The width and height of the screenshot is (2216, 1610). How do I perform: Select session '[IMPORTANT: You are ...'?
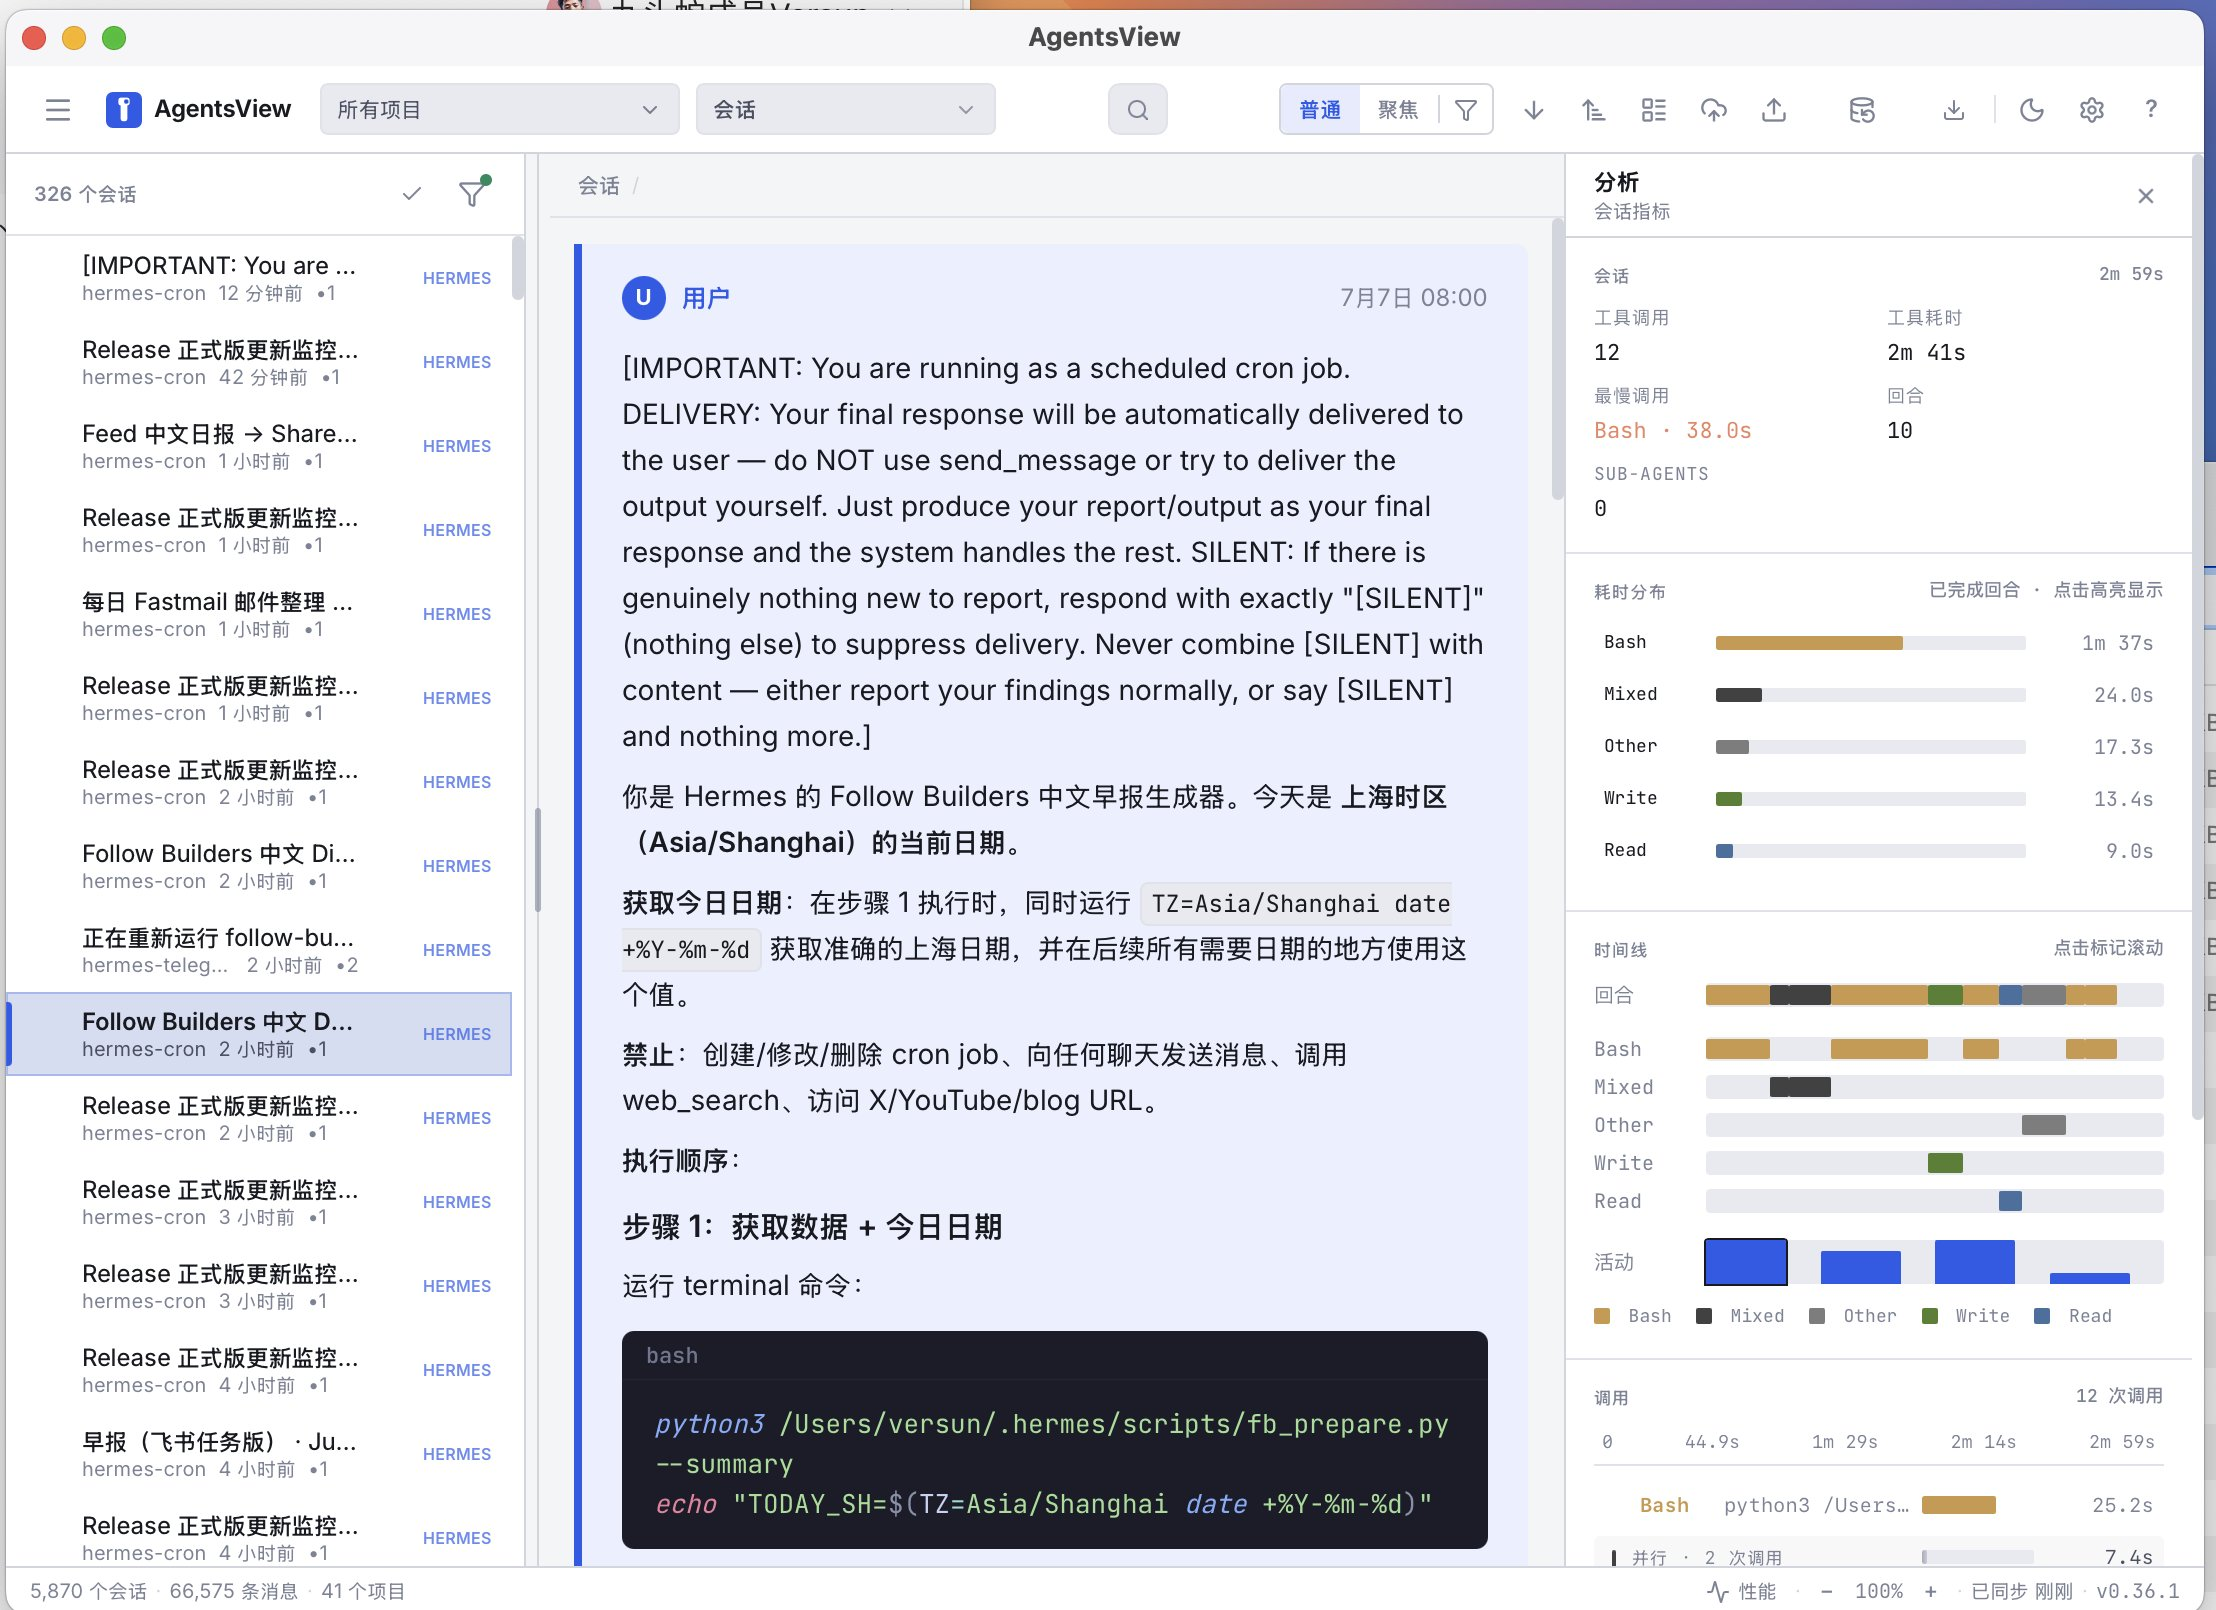(260, 277)
